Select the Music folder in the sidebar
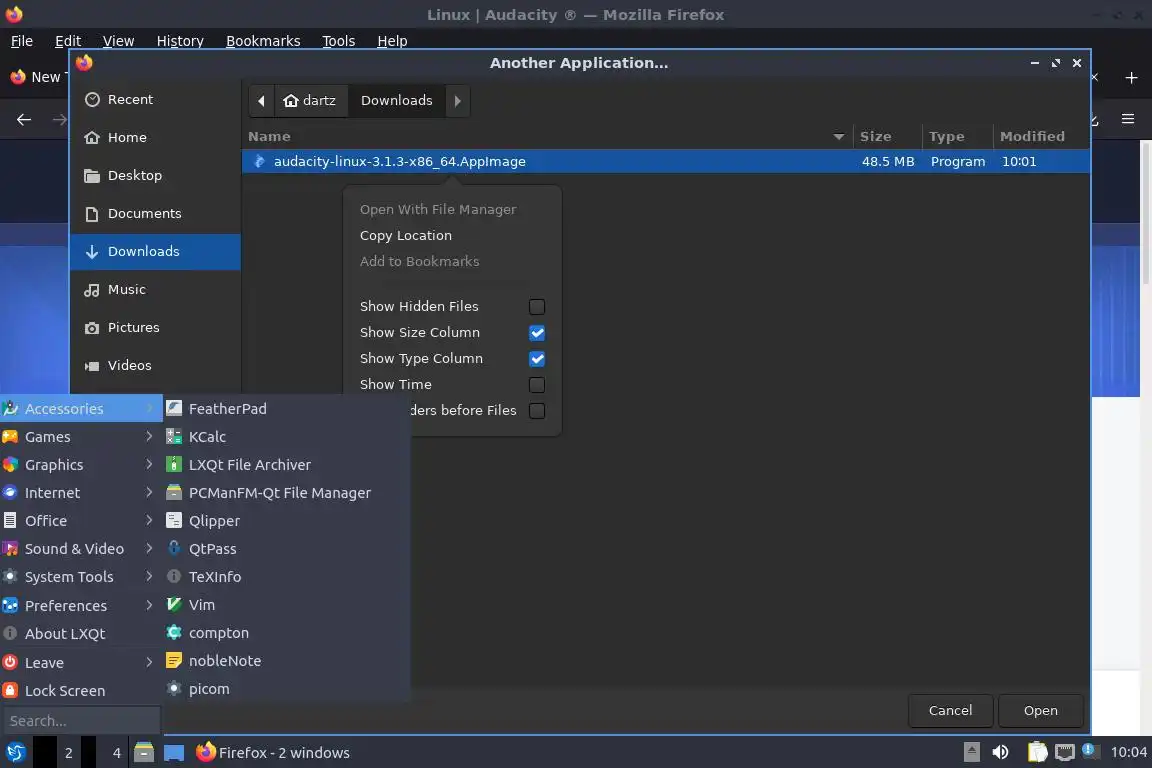Screen dimensions: 1152x768 (155, 290)
